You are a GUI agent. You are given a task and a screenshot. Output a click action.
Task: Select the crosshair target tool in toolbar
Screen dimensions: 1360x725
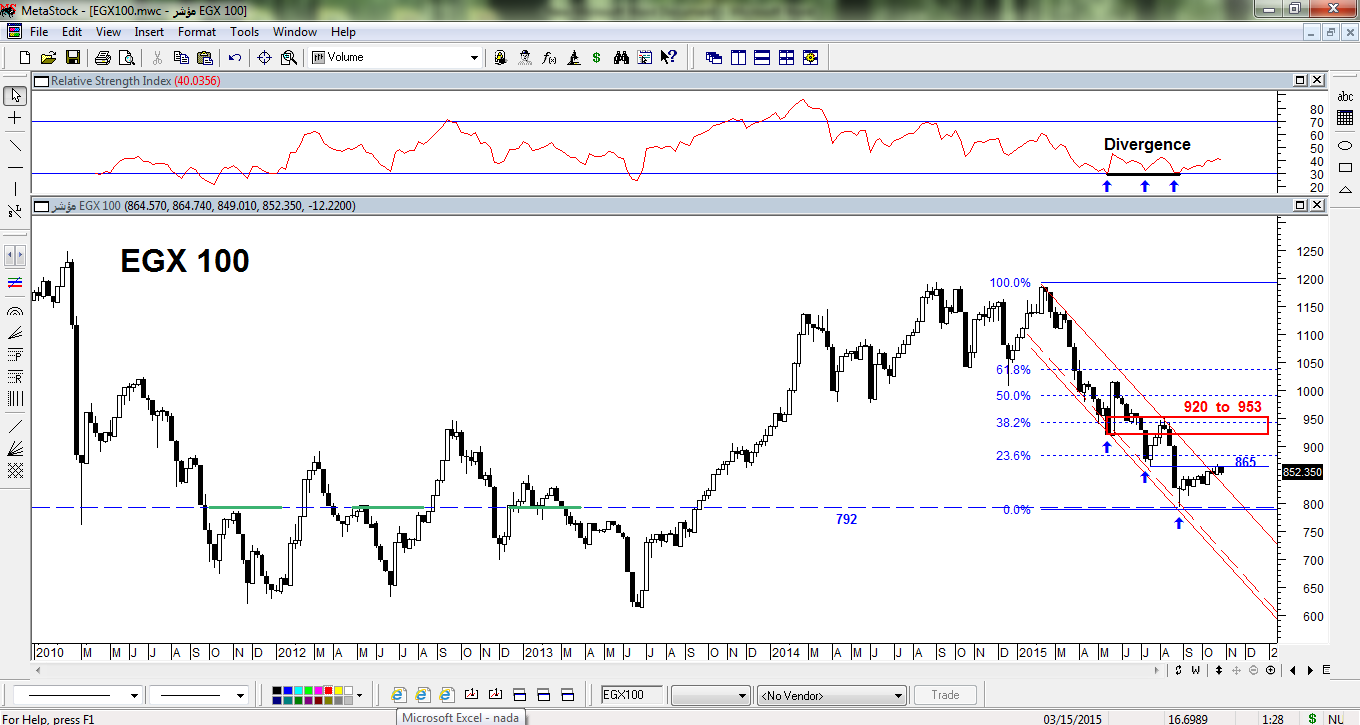coord(265,57)
